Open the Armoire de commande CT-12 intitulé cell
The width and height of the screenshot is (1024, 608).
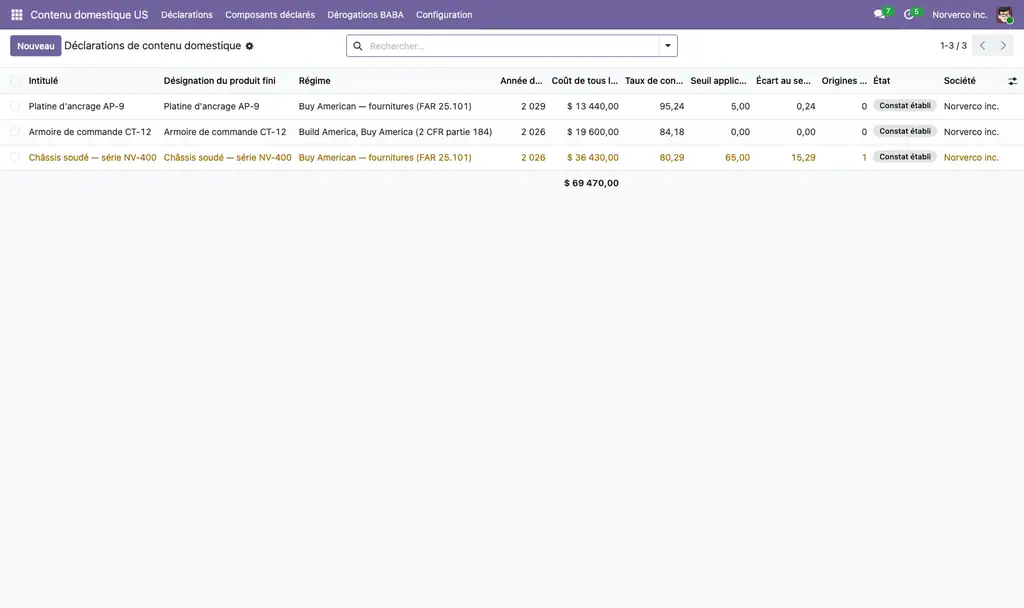(89, 132)
